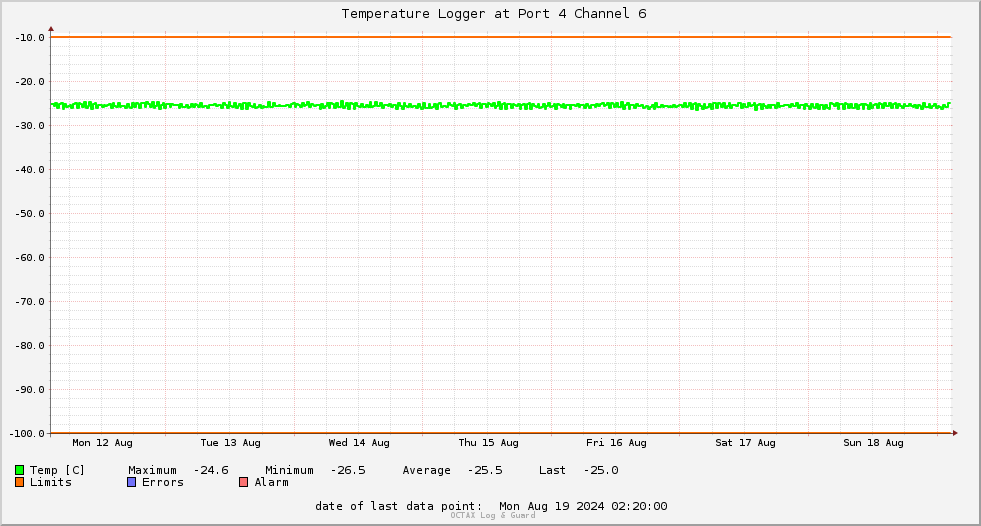Click the -40.0 y-axis label
Viewport: 981px width, 526px height.
(29, 169)
